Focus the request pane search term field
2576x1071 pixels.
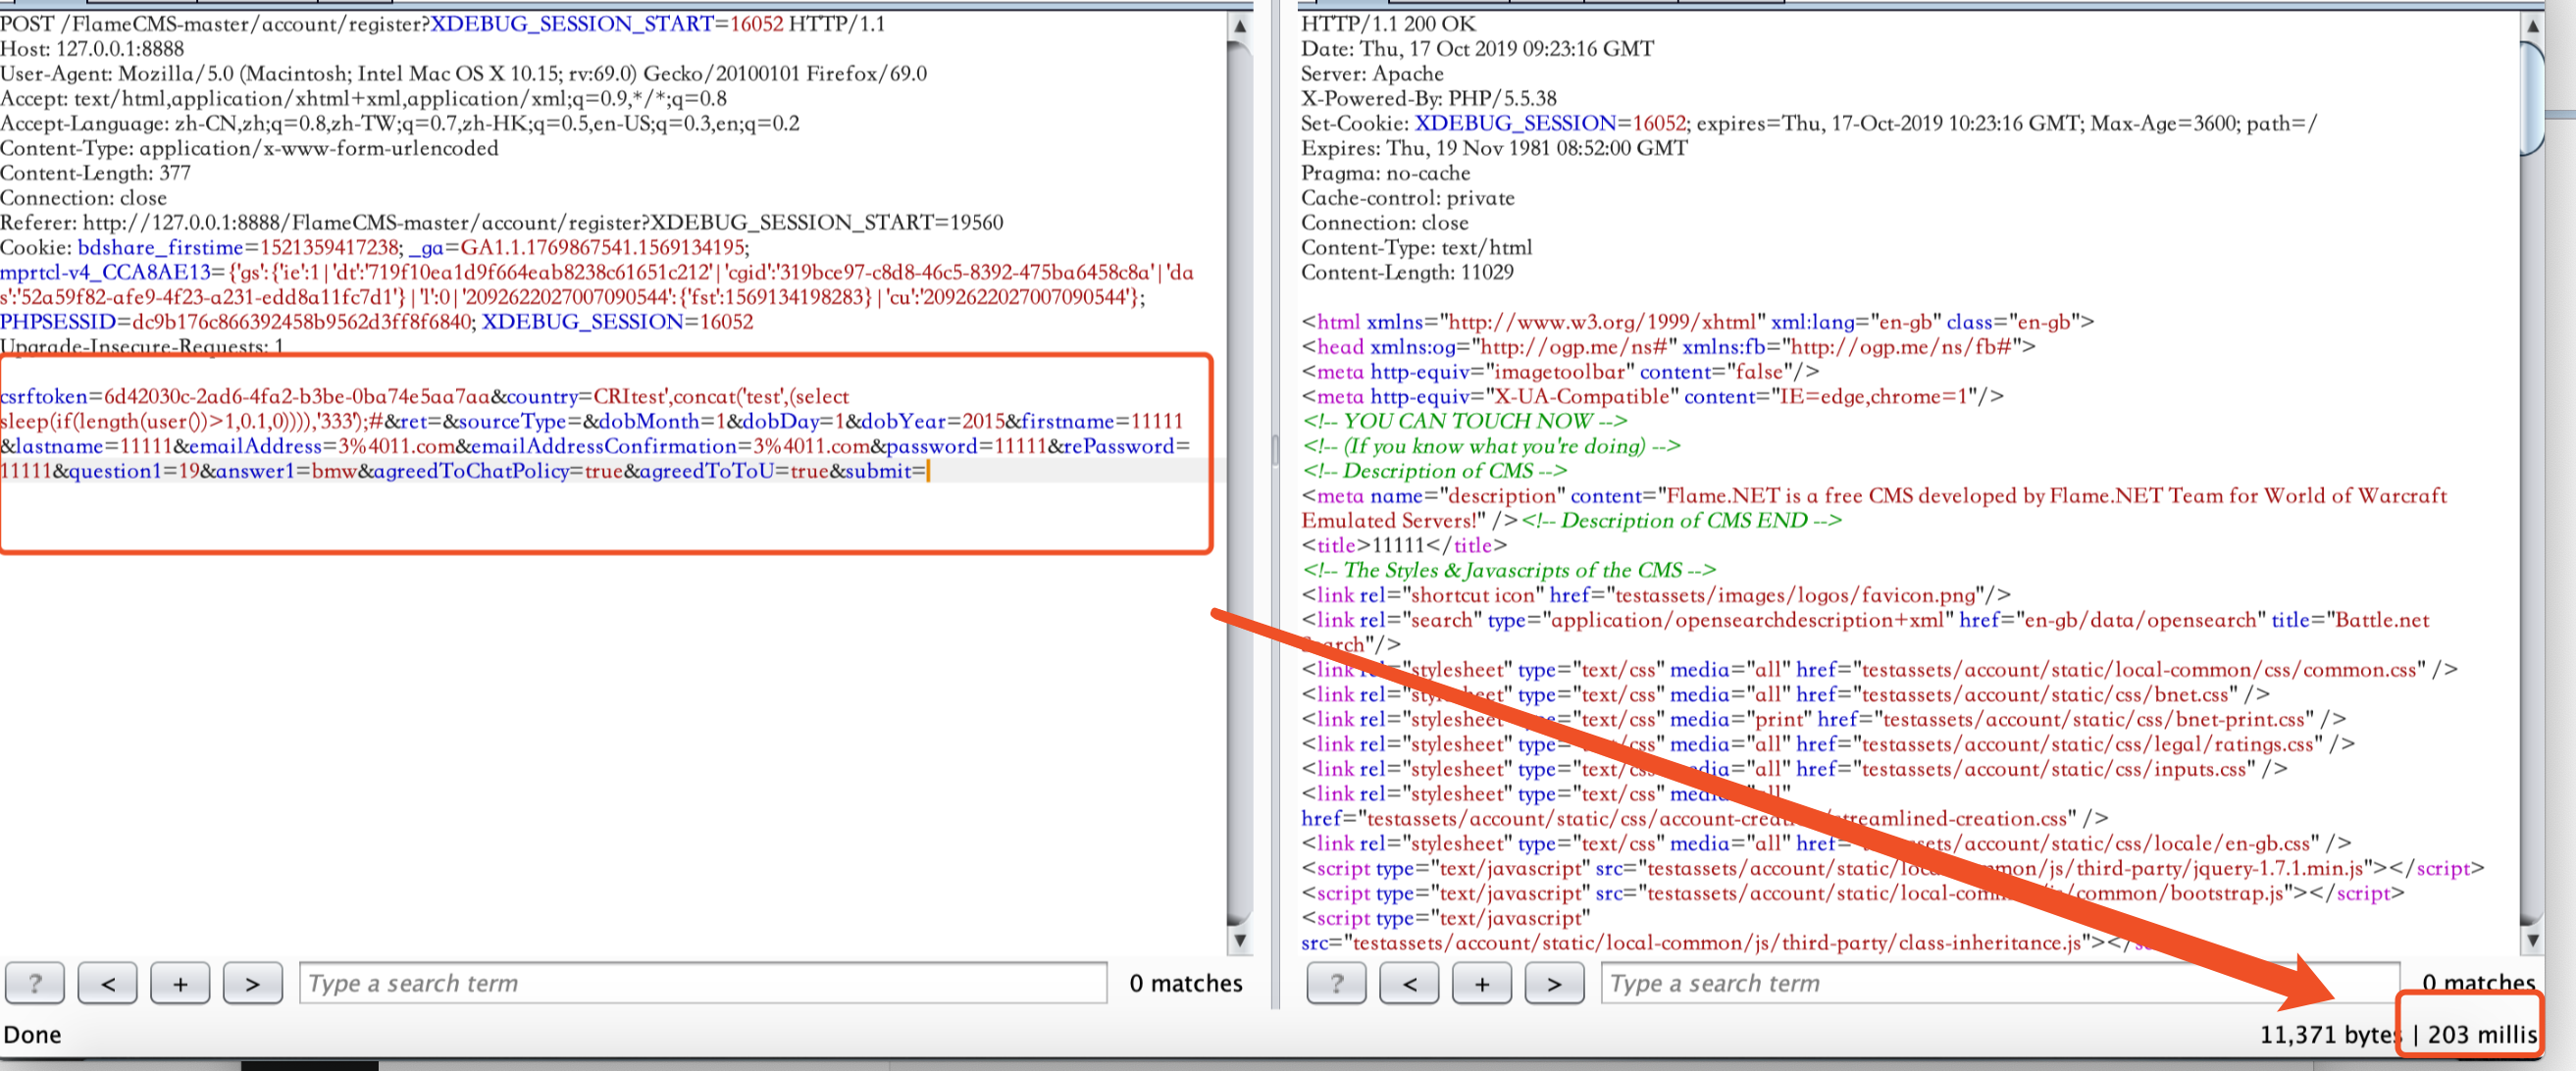(703, 983)
